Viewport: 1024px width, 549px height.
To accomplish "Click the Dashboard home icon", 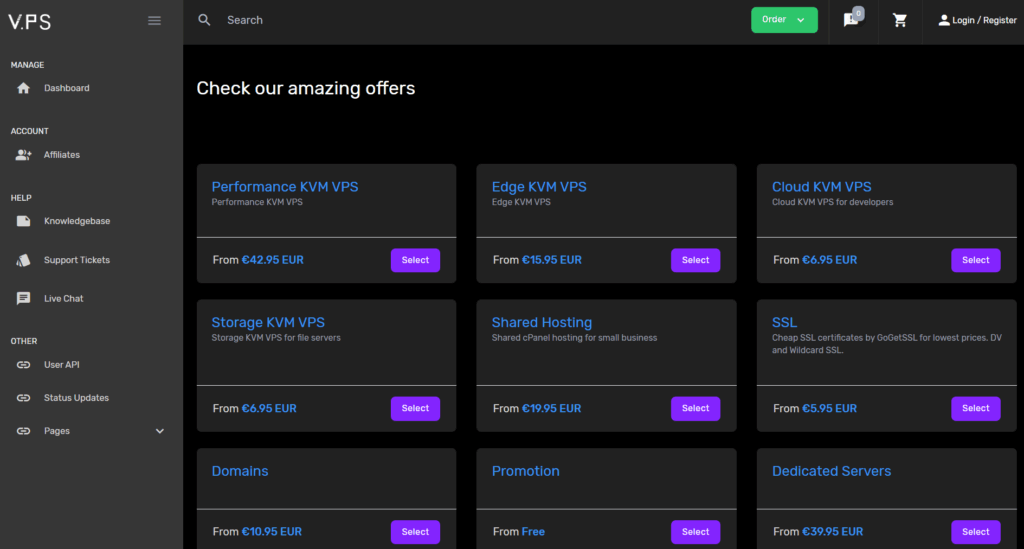I will point(24,88).
